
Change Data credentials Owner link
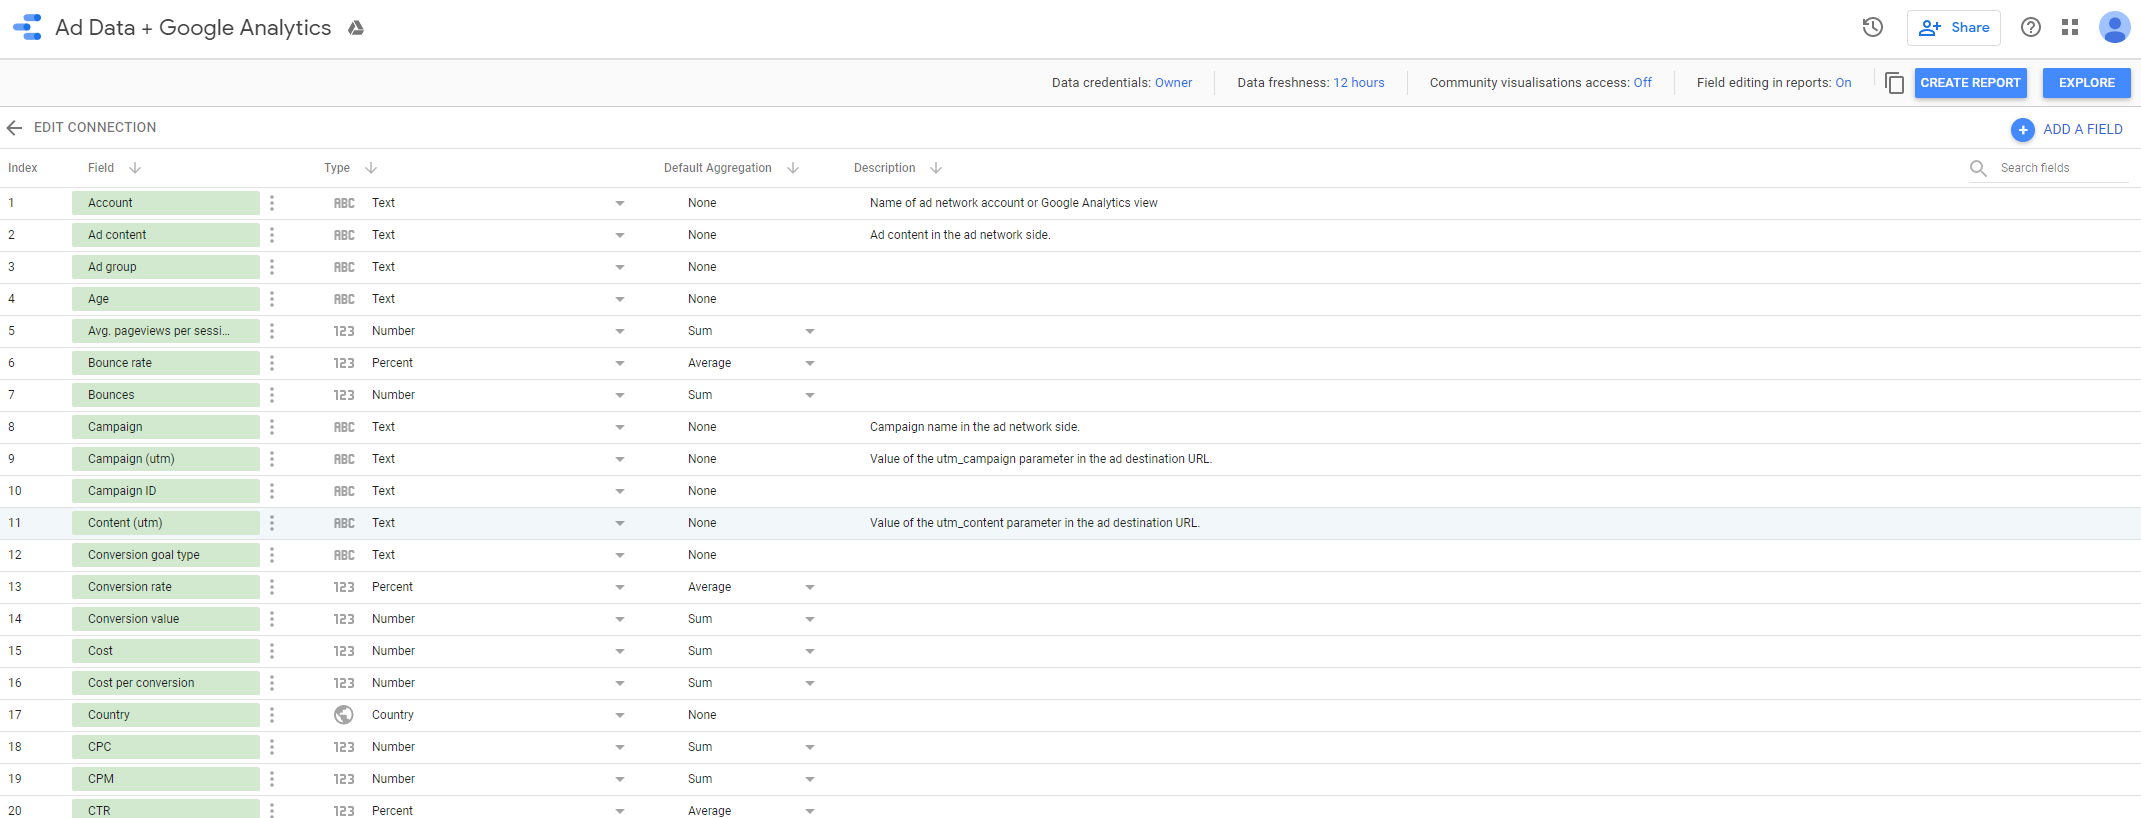tap(1173, 83)
